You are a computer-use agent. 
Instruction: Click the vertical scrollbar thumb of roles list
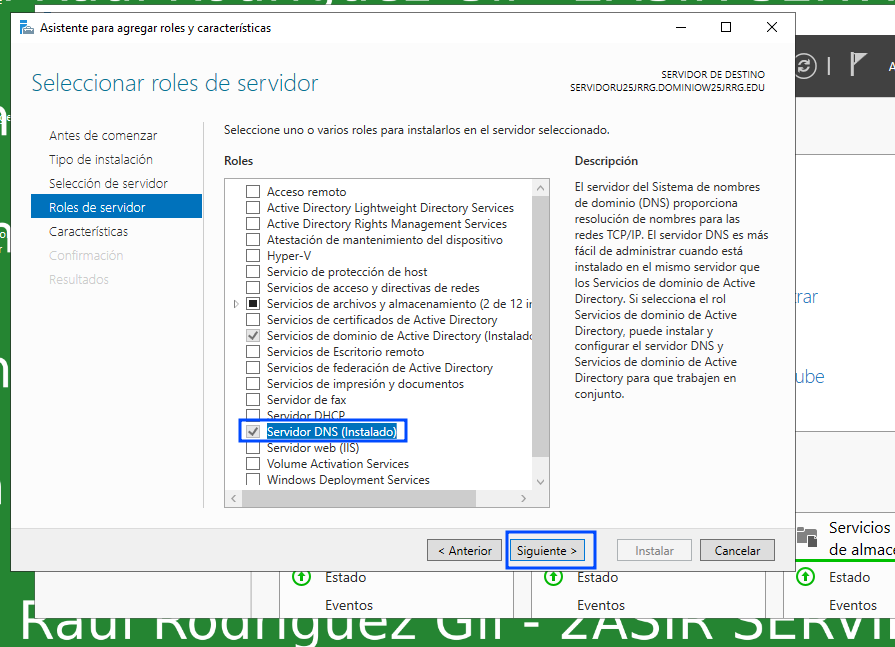point(541,326)
